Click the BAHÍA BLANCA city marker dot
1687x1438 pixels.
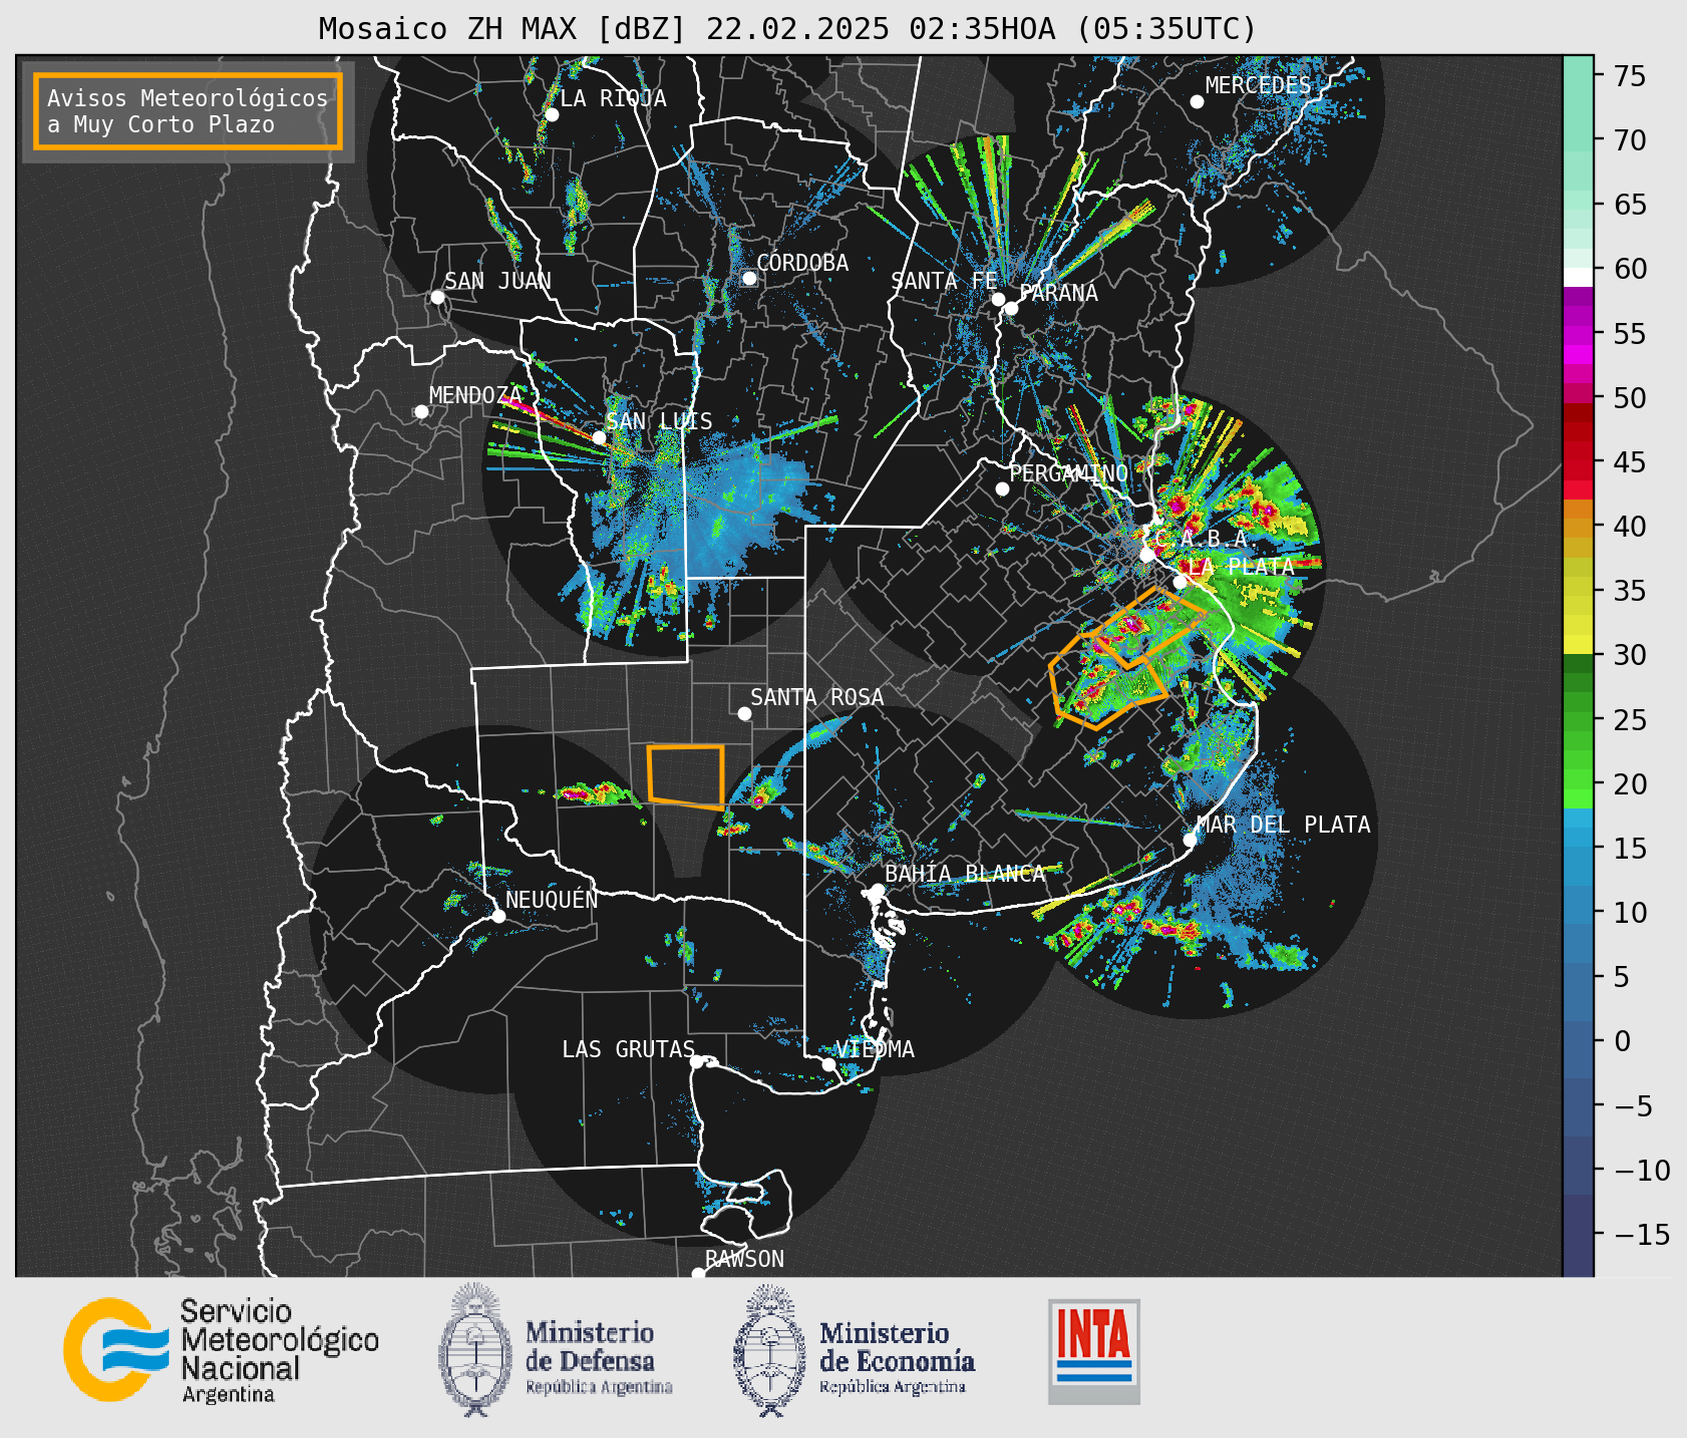[877, 890]
